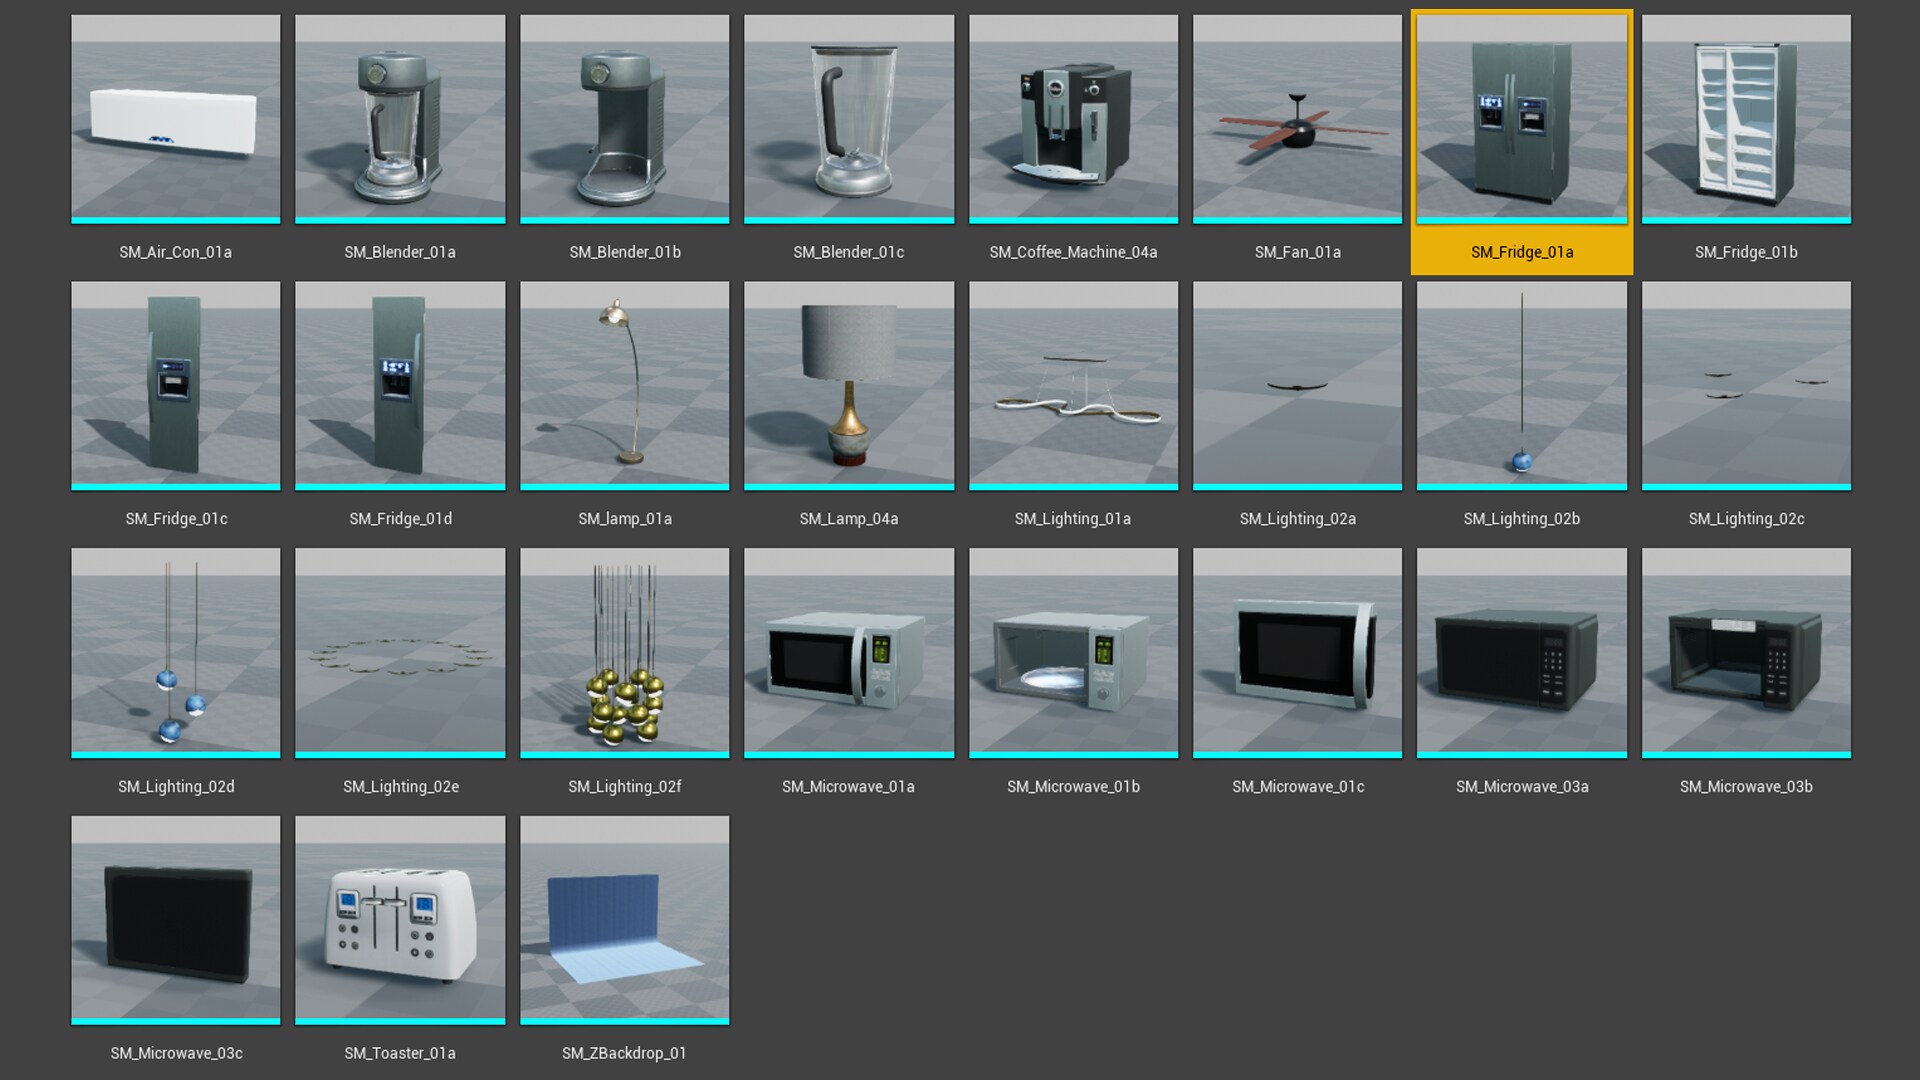Image resolution: width=1920 pixels, height=1080 pixels.
Task: Click the SM_Toaster_01a name label
Action: 400,1053
